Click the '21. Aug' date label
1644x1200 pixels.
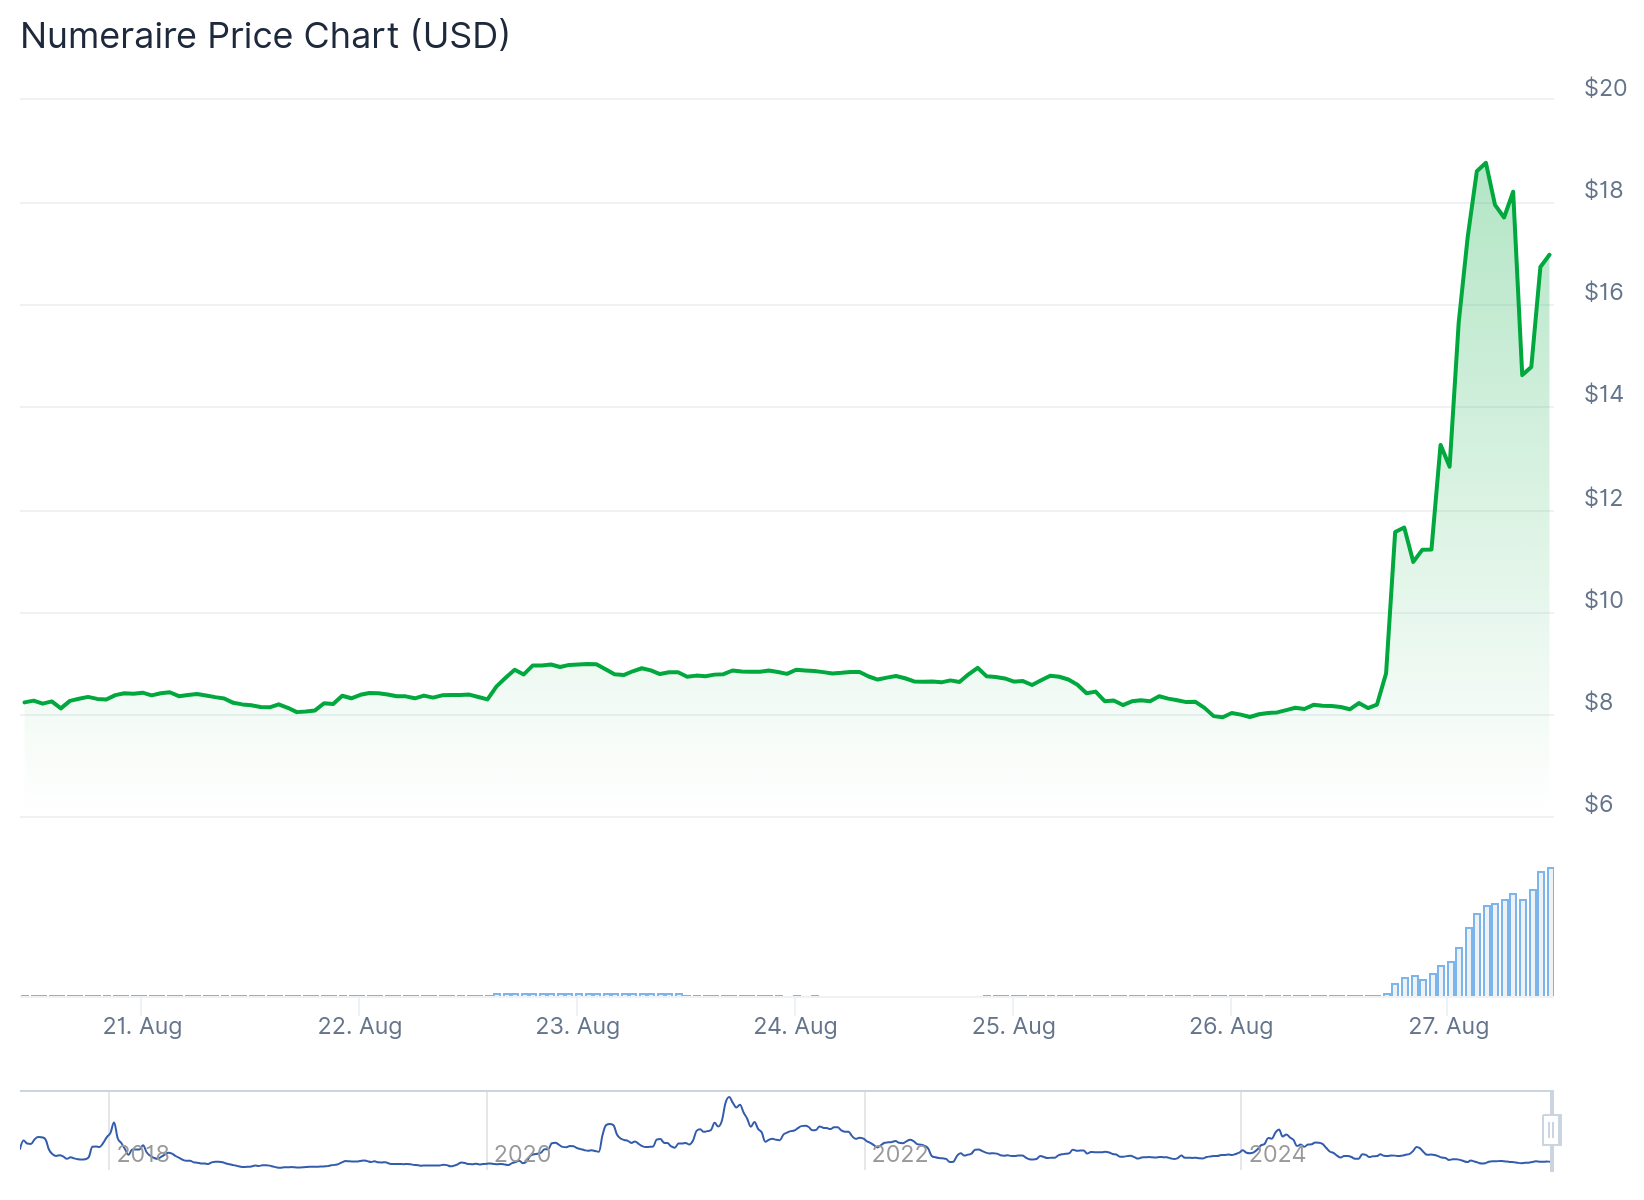point(143,1026)
